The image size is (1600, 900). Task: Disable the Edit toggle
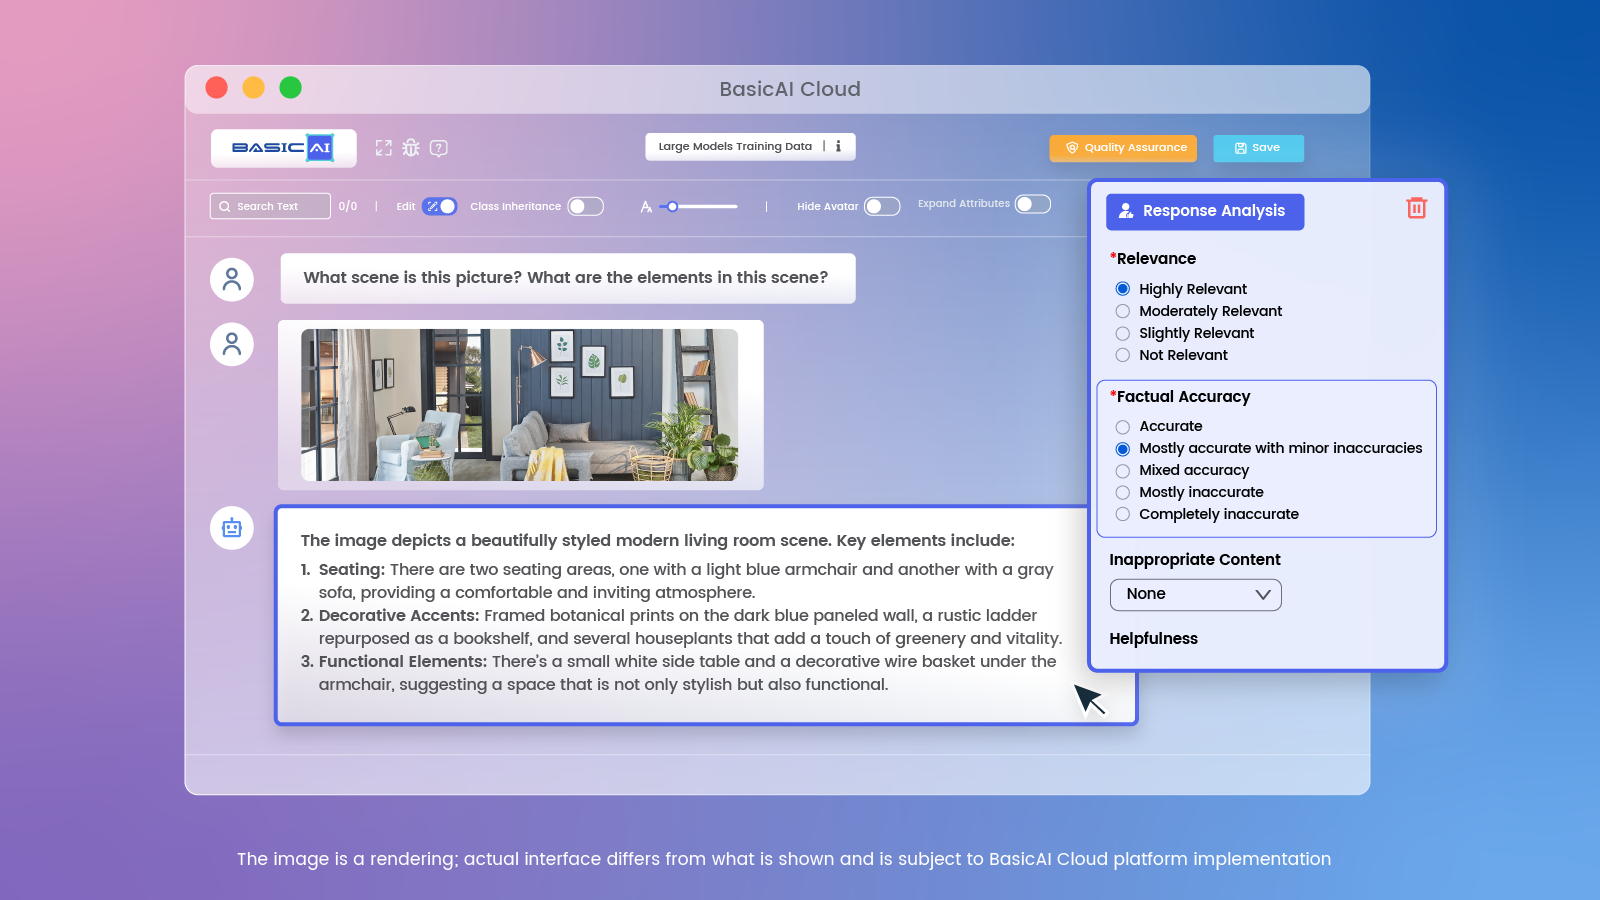(441, 206)
